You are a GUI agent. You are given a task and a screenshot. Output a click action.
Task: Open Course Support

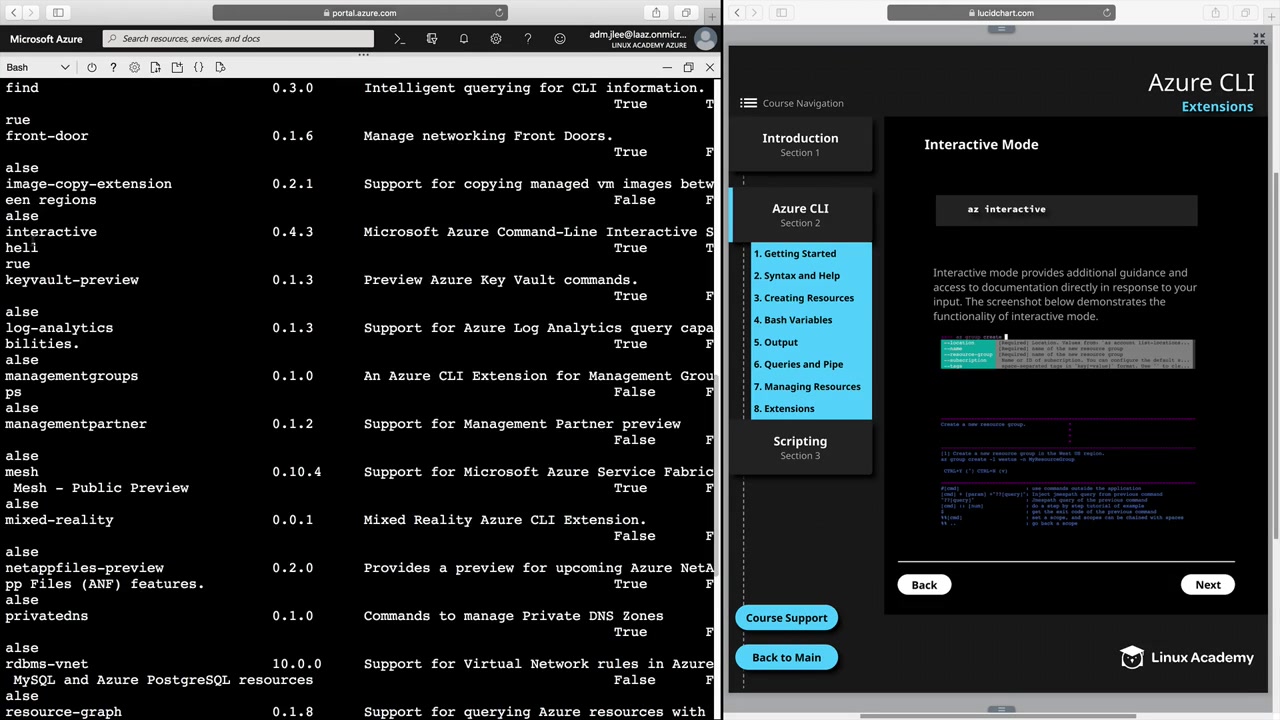(786, 618)
